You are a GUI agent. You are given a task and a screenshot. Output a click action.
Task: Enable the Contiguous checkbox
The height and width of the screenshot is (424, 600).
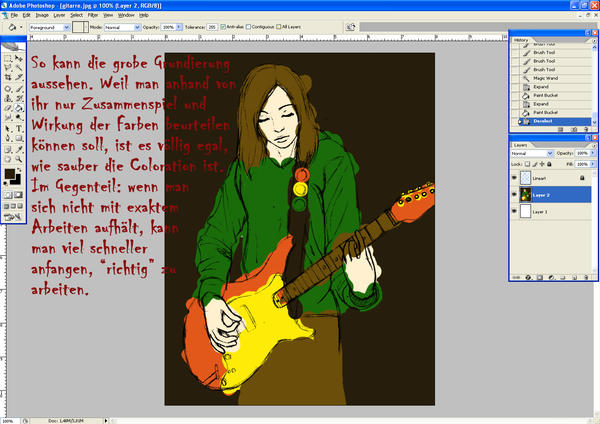[248, 27]
